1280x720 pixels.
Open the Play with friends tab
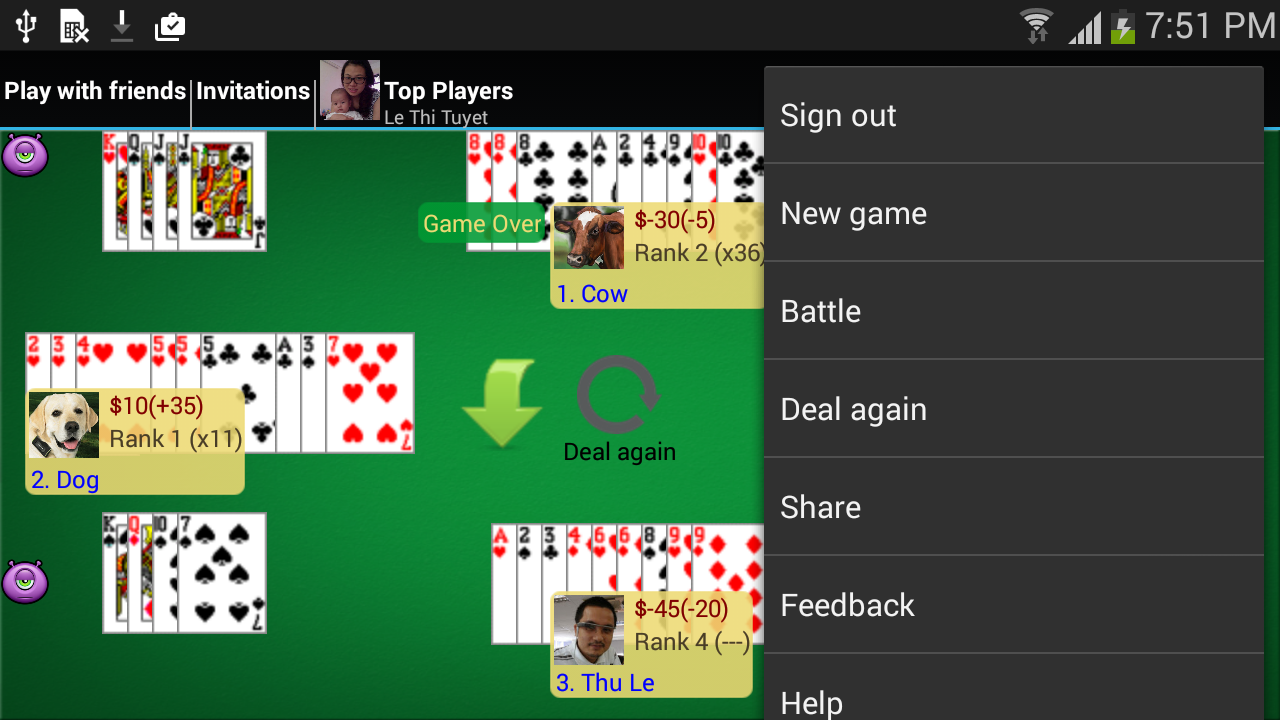pyautogui.click(x=95, y=91)
